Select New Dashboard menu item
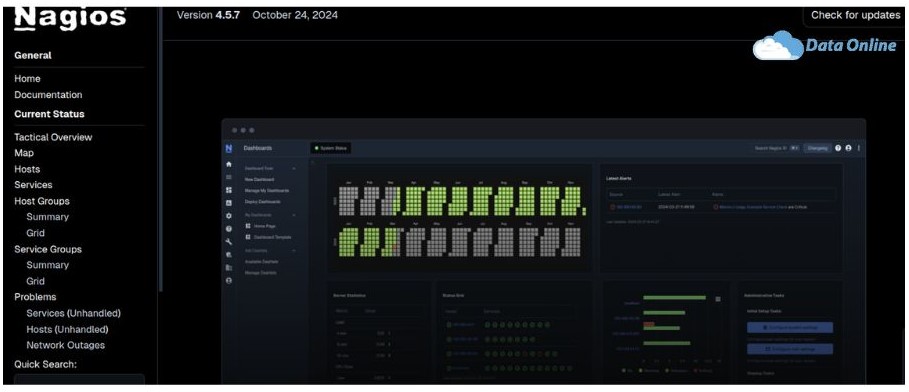The width and height of the screenshot is (909, 392). click(259, 180)
